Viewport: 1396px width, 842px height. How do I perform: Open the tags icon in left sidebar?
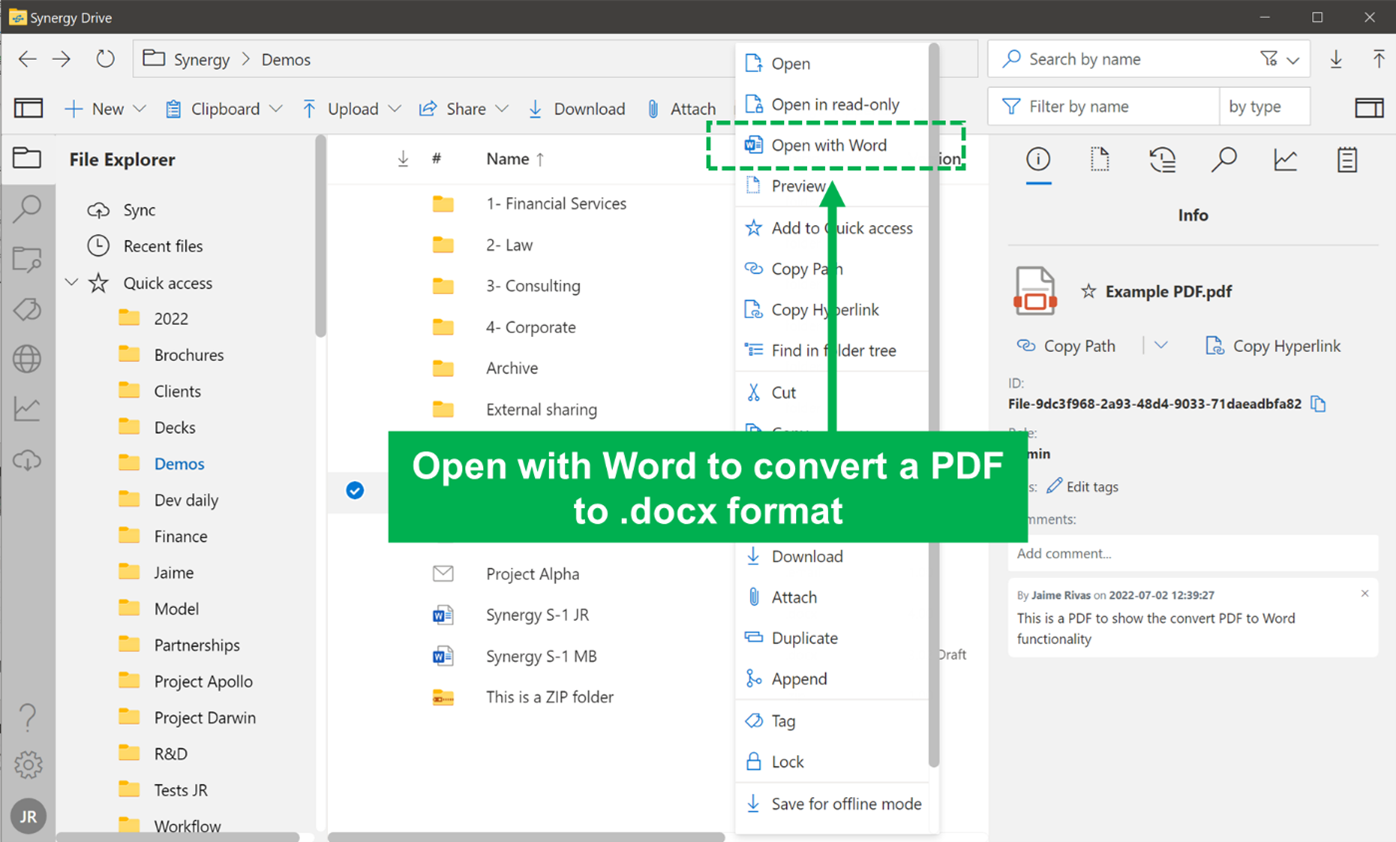[x=27, y=309]
